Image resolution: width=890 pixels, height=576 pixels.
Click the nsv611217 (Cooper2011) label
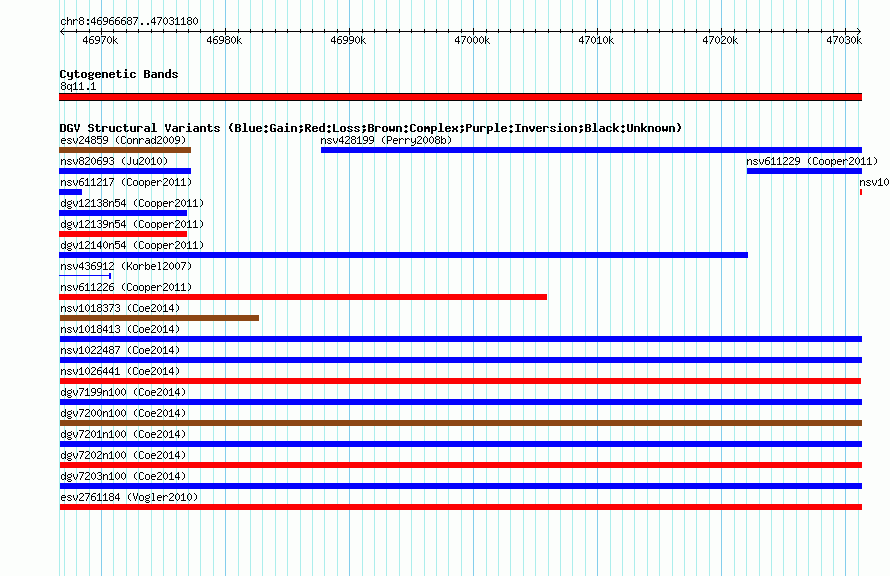[126, 182]
